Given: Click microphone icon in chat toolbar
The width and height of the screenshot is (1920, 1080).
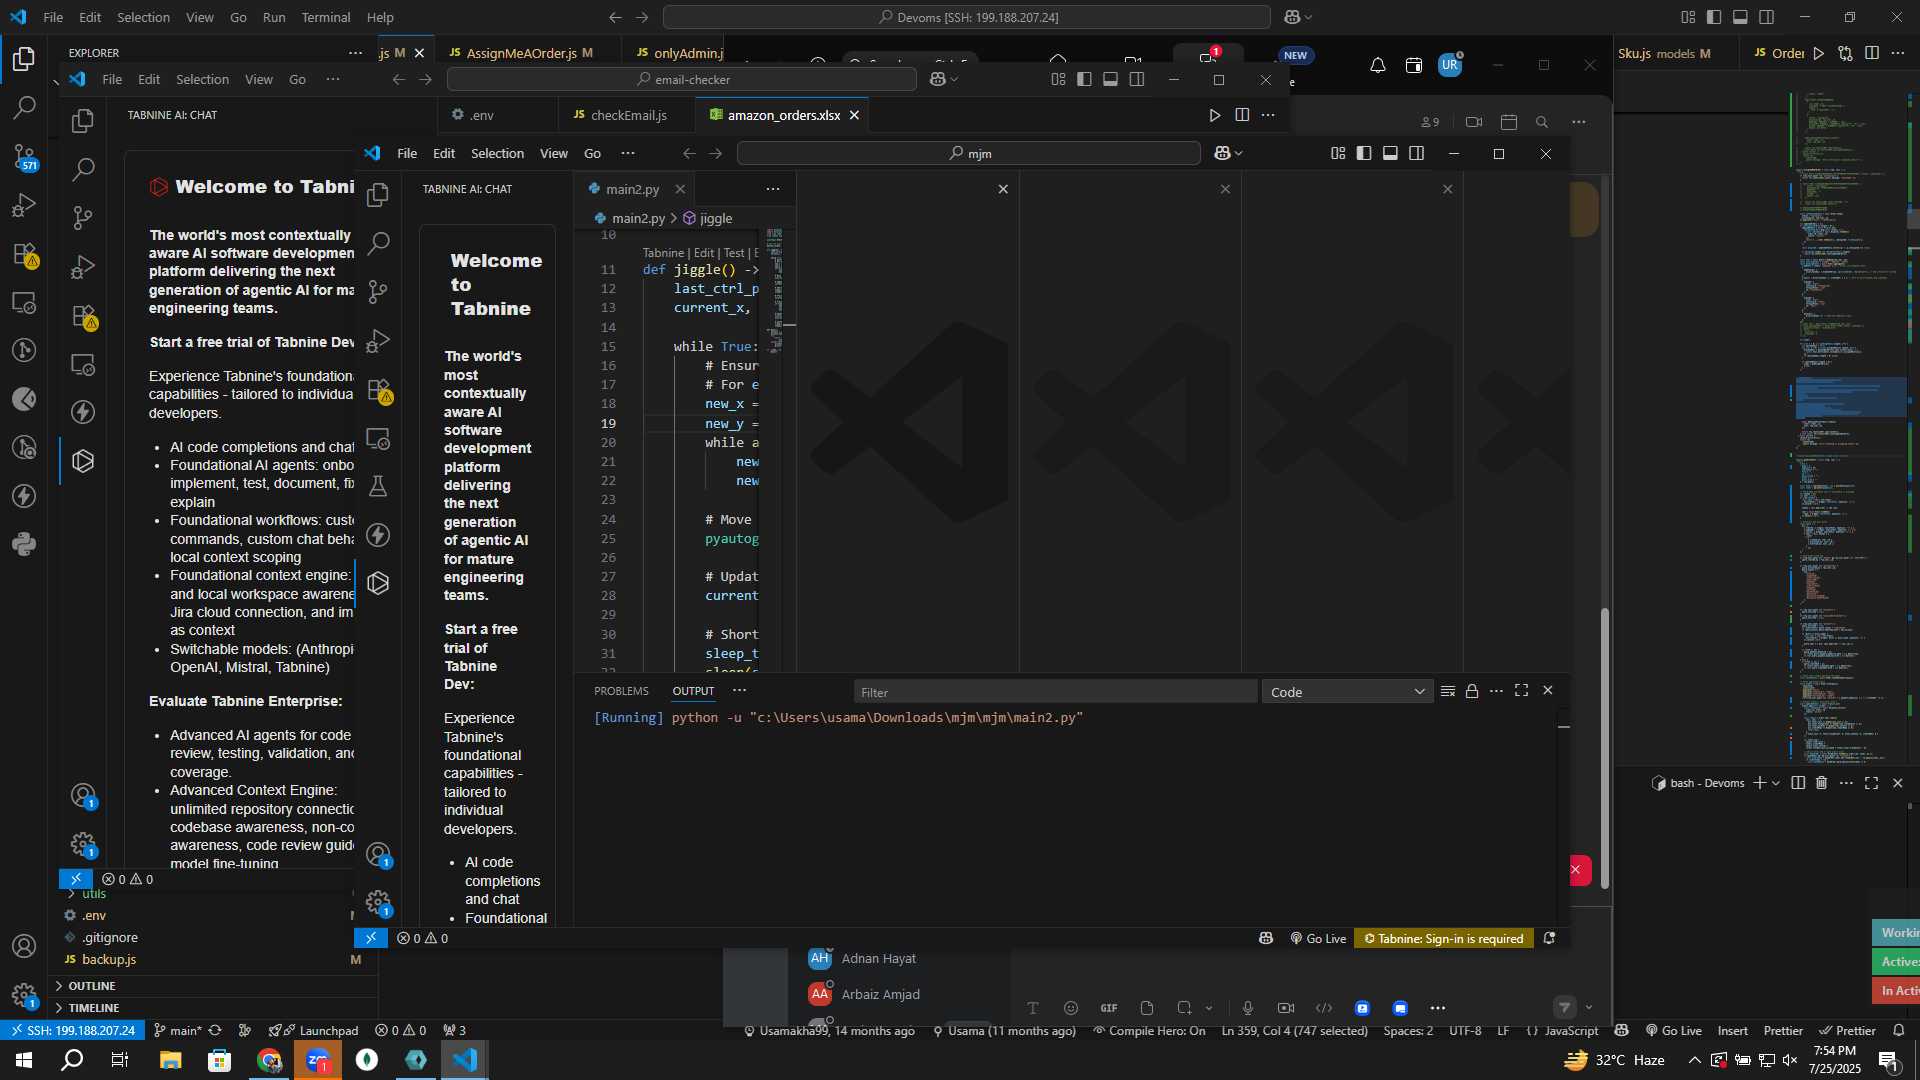Looking at the screenshot, I should (x=1247, y=1008).
